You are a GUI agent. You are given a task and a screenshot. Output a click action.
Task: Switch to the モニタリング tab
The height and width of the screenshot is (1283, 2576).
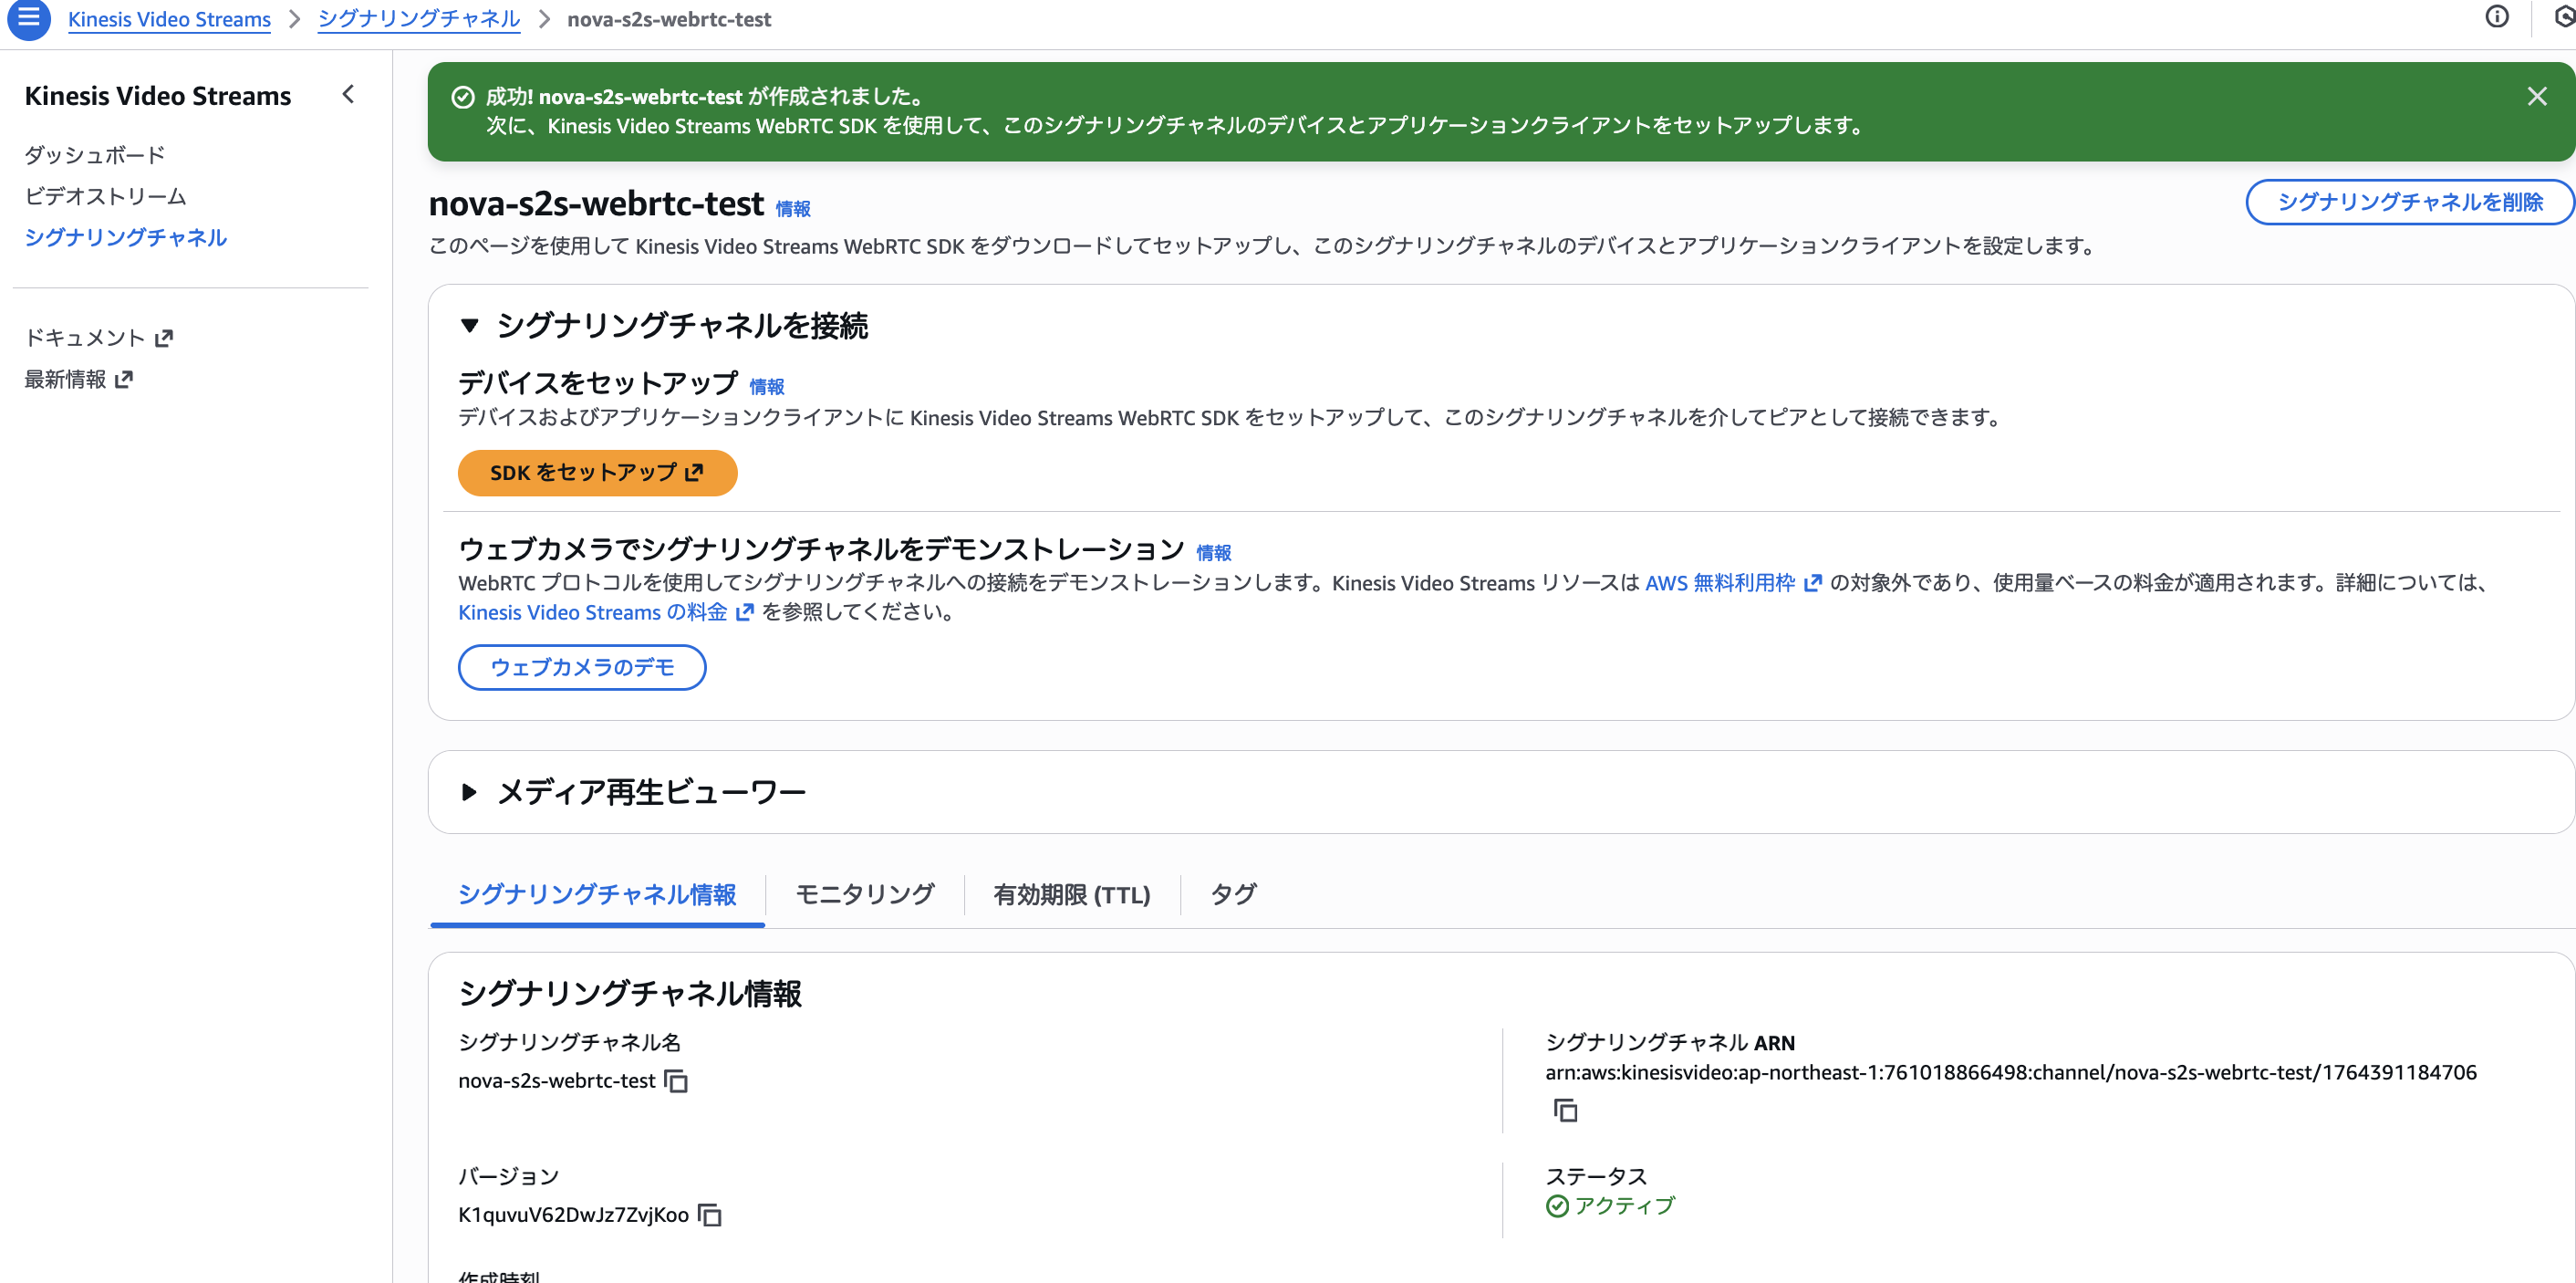coord(864,895)
